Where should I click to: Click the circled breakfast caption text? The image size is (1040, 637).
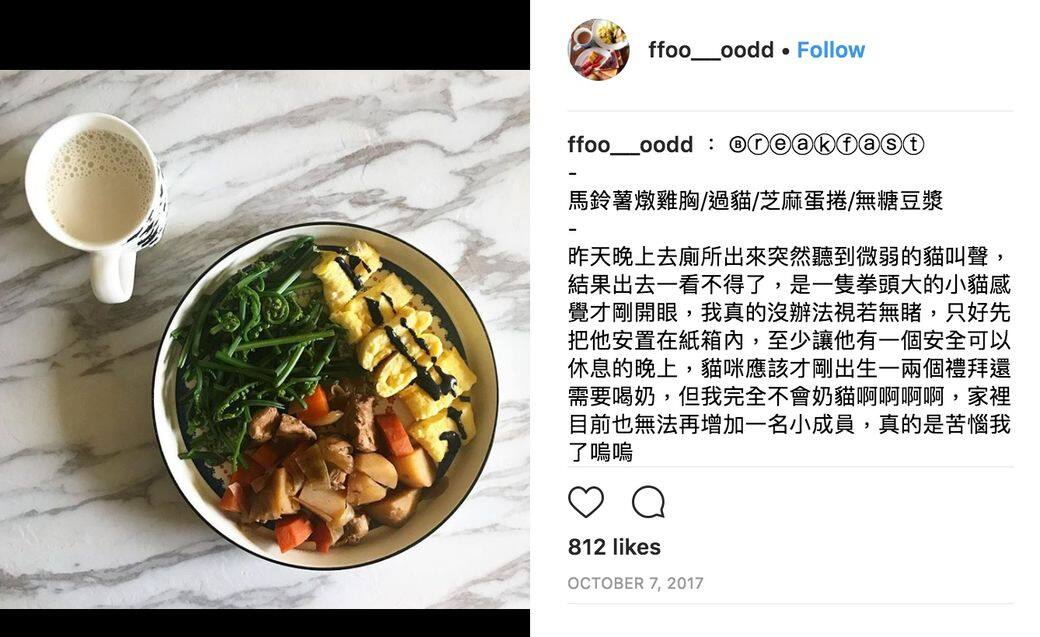[826, 144]
